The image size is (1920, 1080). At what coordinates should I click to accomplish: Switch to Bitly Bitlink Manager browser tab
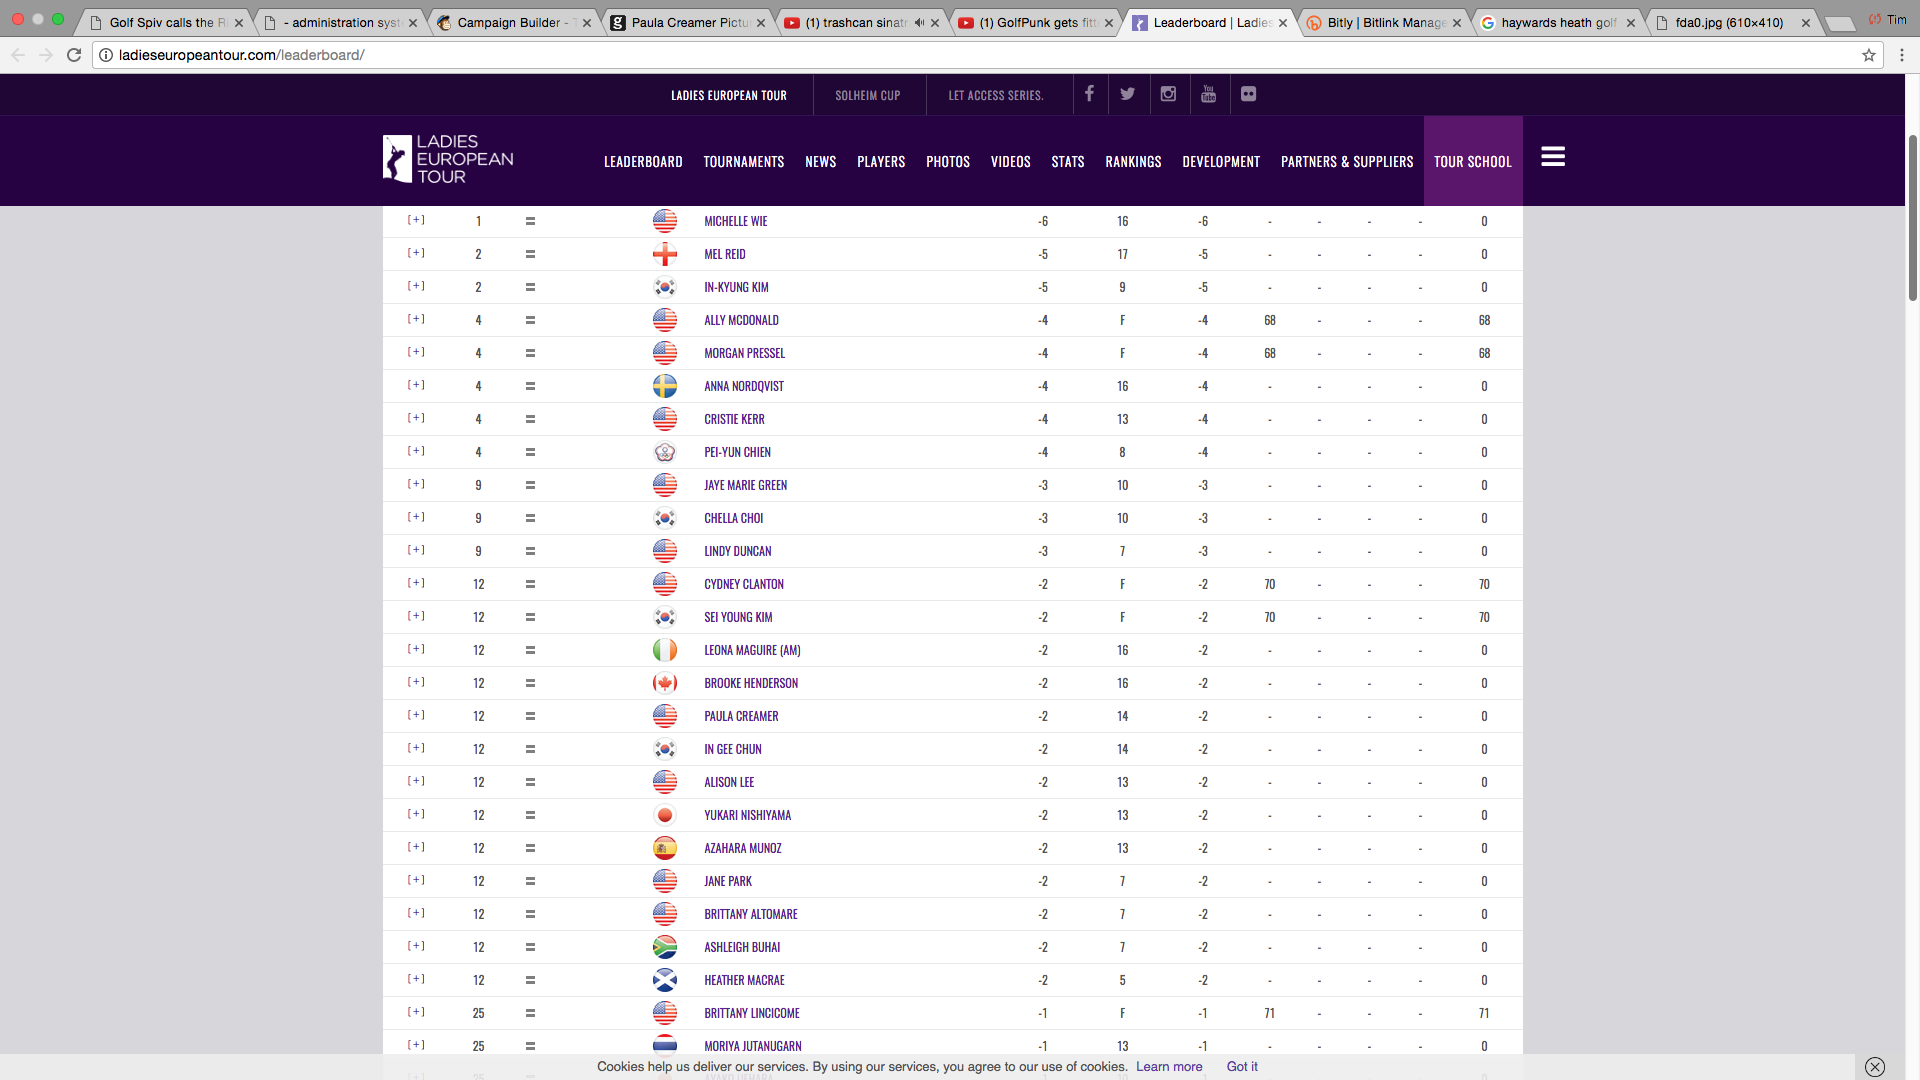(1385, 22)
